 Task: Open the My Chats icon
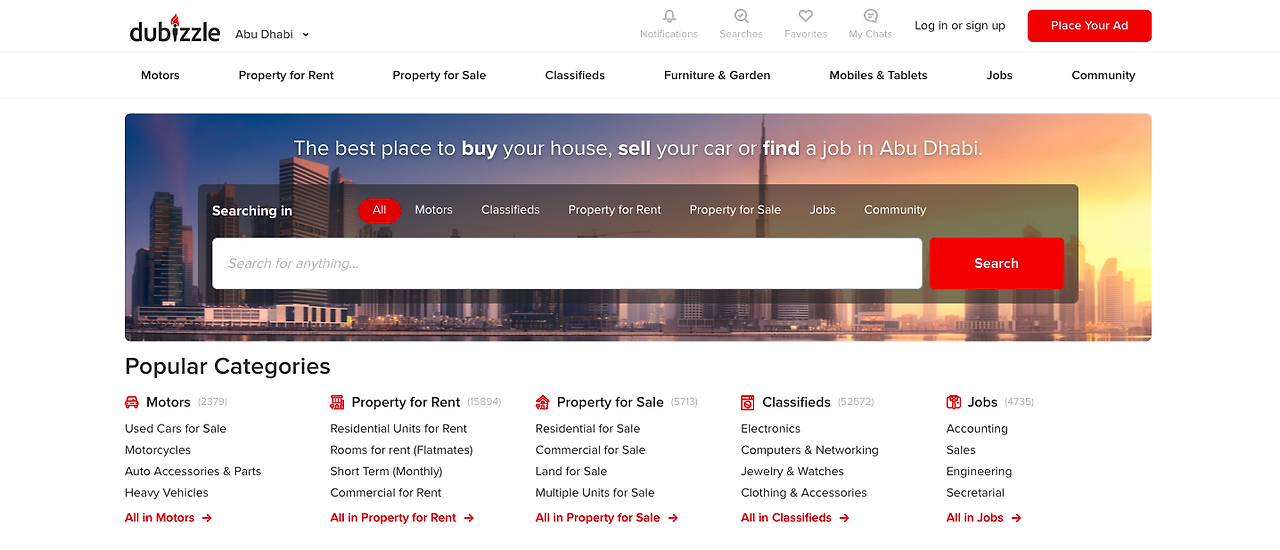pos(870,16)
